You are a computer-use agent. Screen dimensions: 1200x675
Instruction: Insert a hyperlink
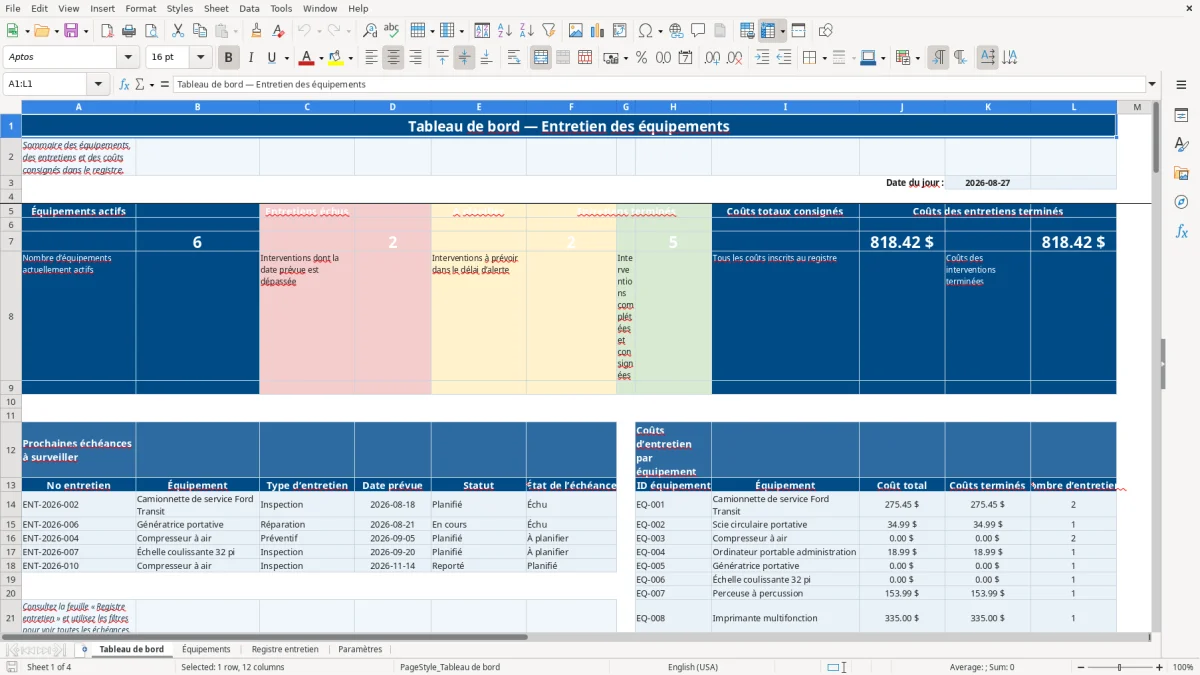(676, 31)
